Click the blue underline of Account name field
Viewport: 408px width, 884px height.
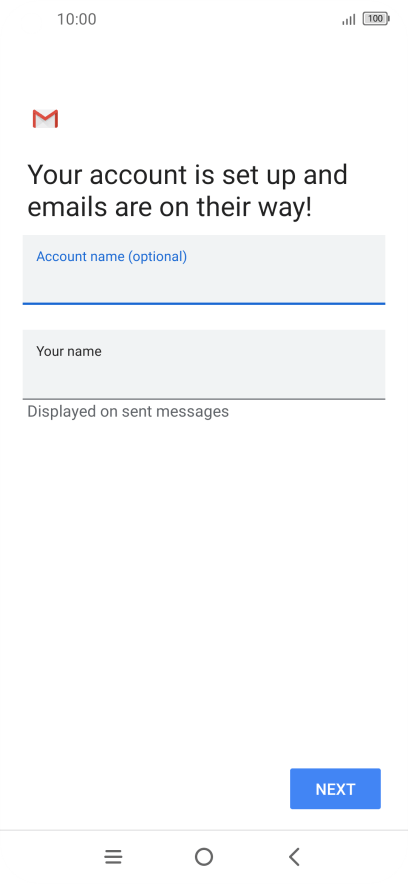tap(204, 303)
